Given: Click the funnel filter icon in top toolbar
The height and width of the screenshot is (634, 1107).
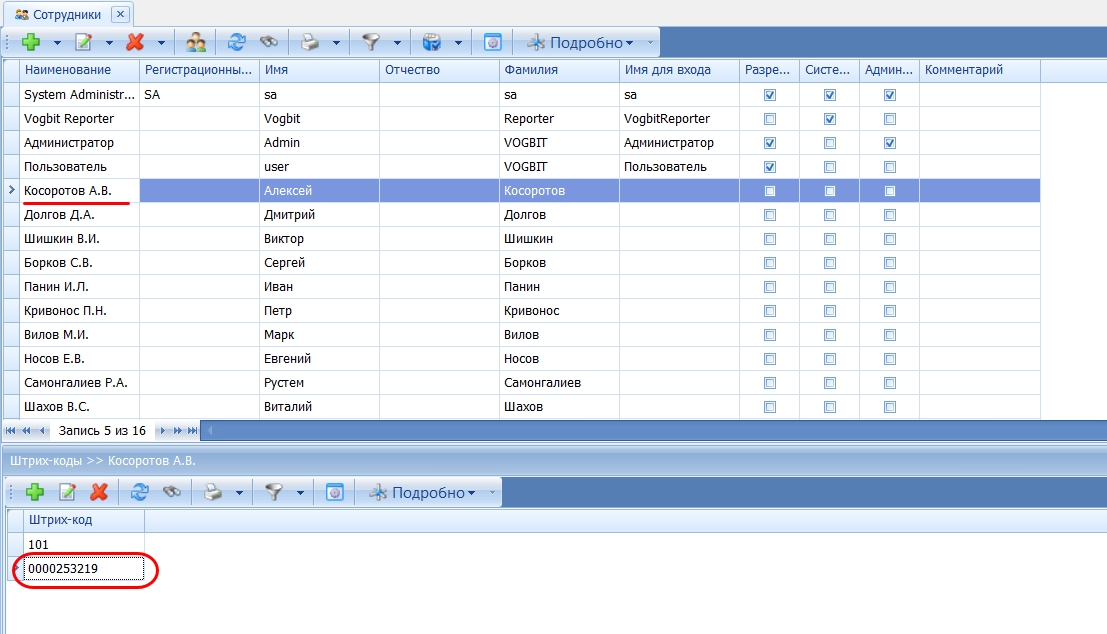Looking at the screenshot, I should tap(371, 42).
